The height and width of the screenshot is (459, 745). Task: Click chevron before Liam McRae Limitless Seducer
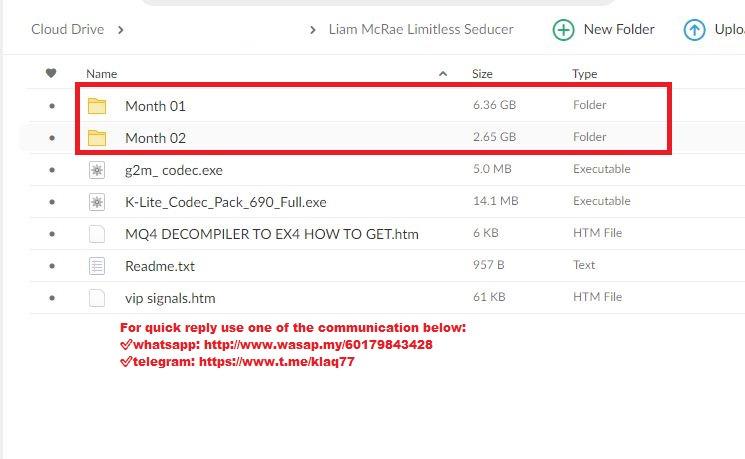314,29
